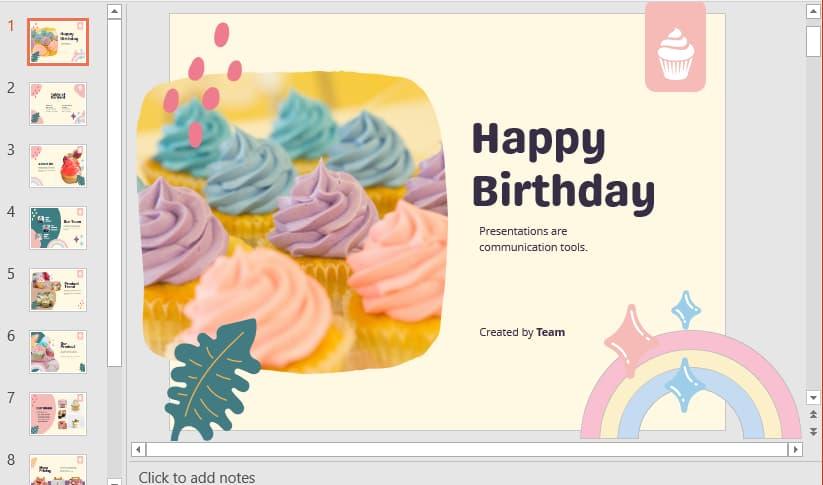Viewport: 823px width, 485px height.
Task: Click the slide area scroll-down arrow
Action: pos(813,398)
